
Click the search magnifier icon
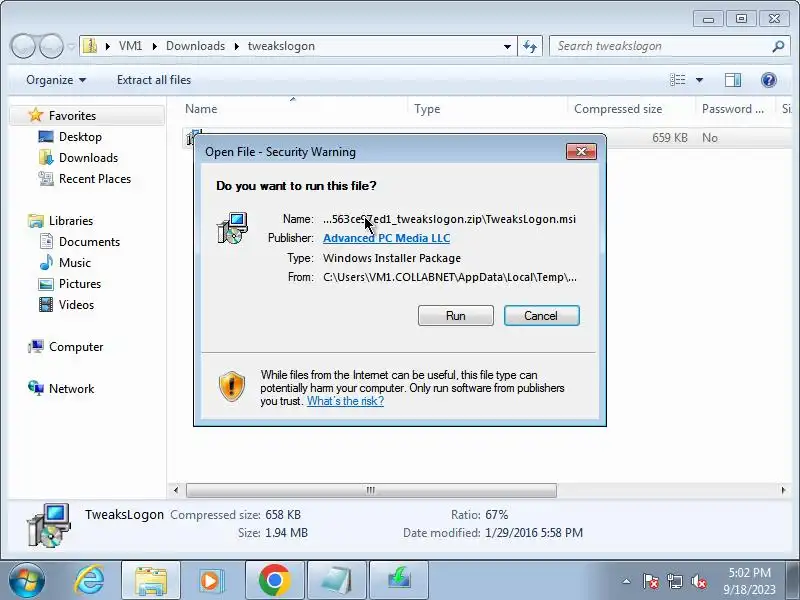click(778, 46)
